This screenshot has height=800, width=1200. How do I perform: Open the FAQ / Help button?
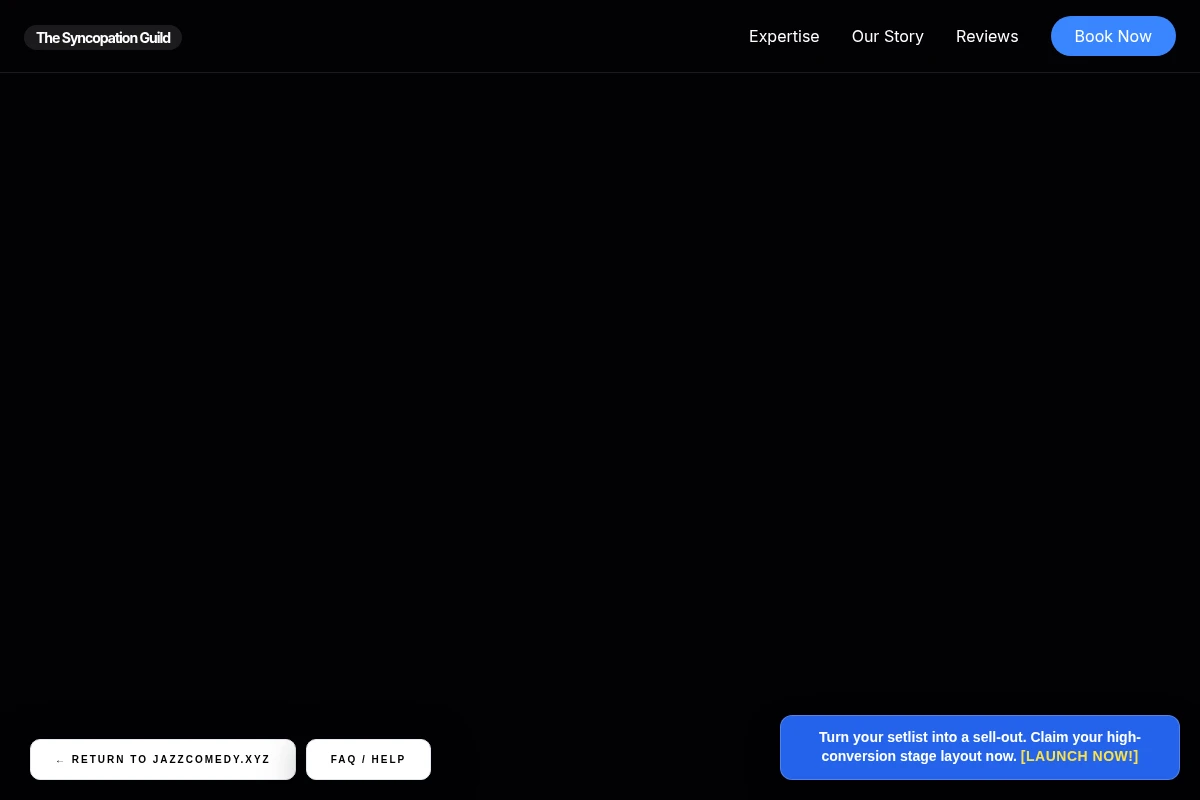(368, 759)
